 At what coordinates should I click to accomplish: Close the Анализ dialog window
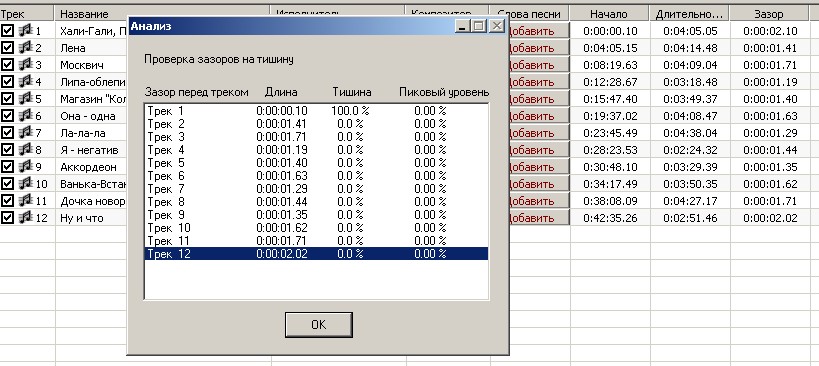(x=497, y=26)
